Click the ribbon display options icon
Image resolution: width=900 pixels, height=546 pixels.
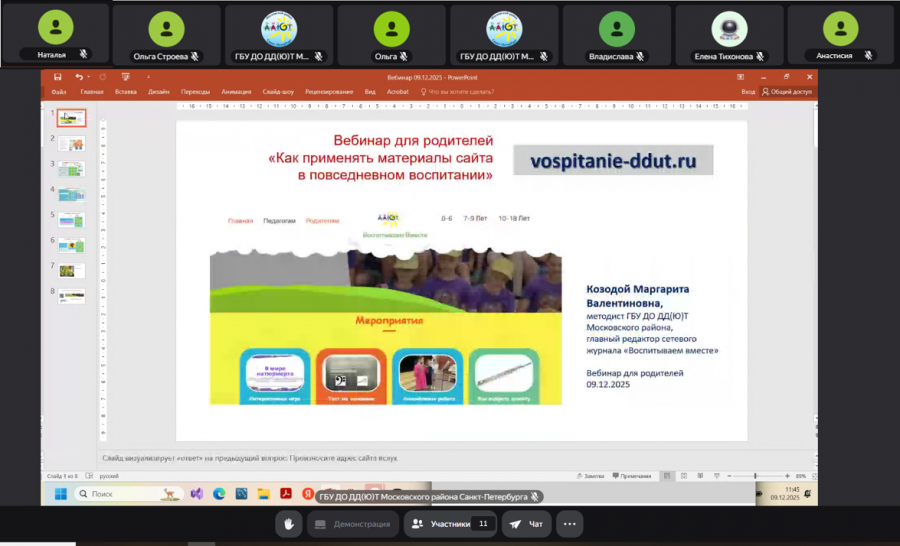pos(741,77)
